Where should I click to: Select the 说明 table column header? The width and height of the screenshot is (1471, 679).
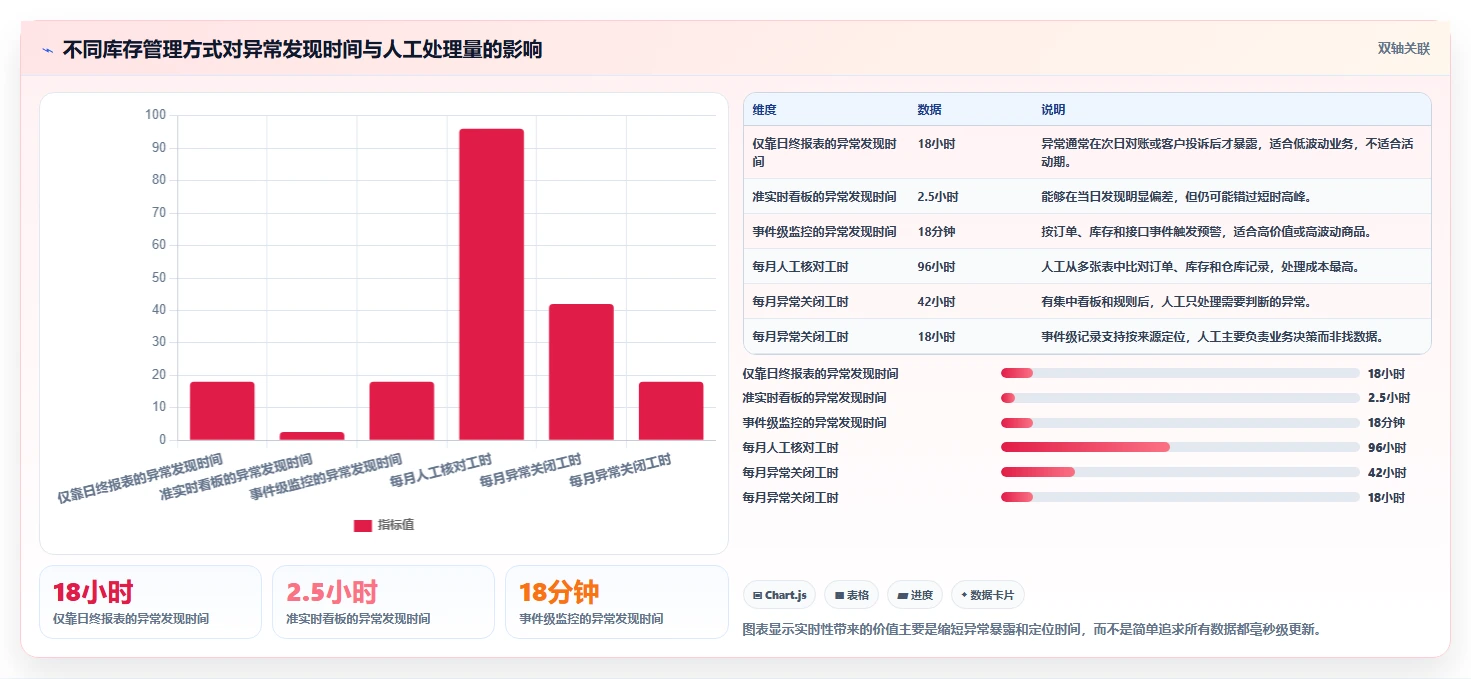coord(1053,109)
